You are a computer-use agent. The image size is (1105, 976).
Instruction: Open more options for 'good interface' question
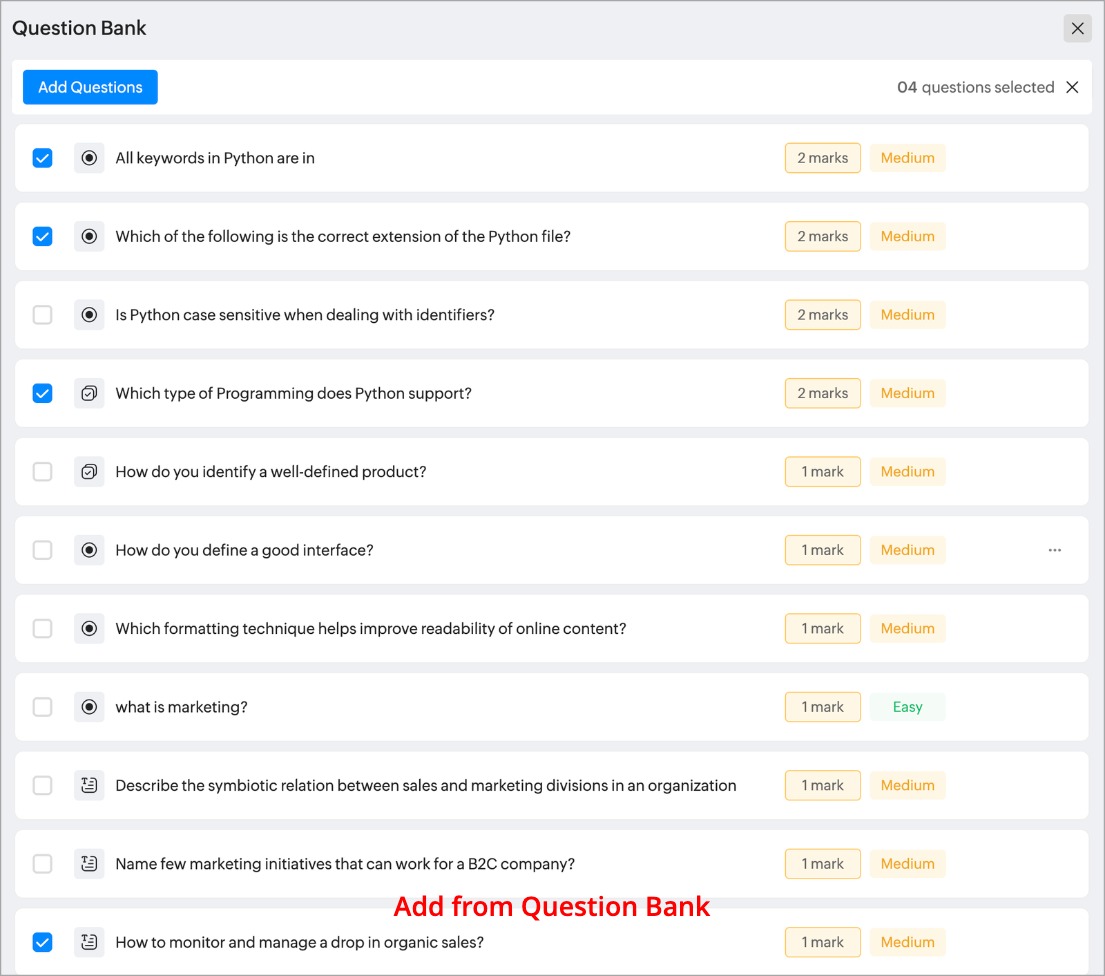coord(1055,550)
